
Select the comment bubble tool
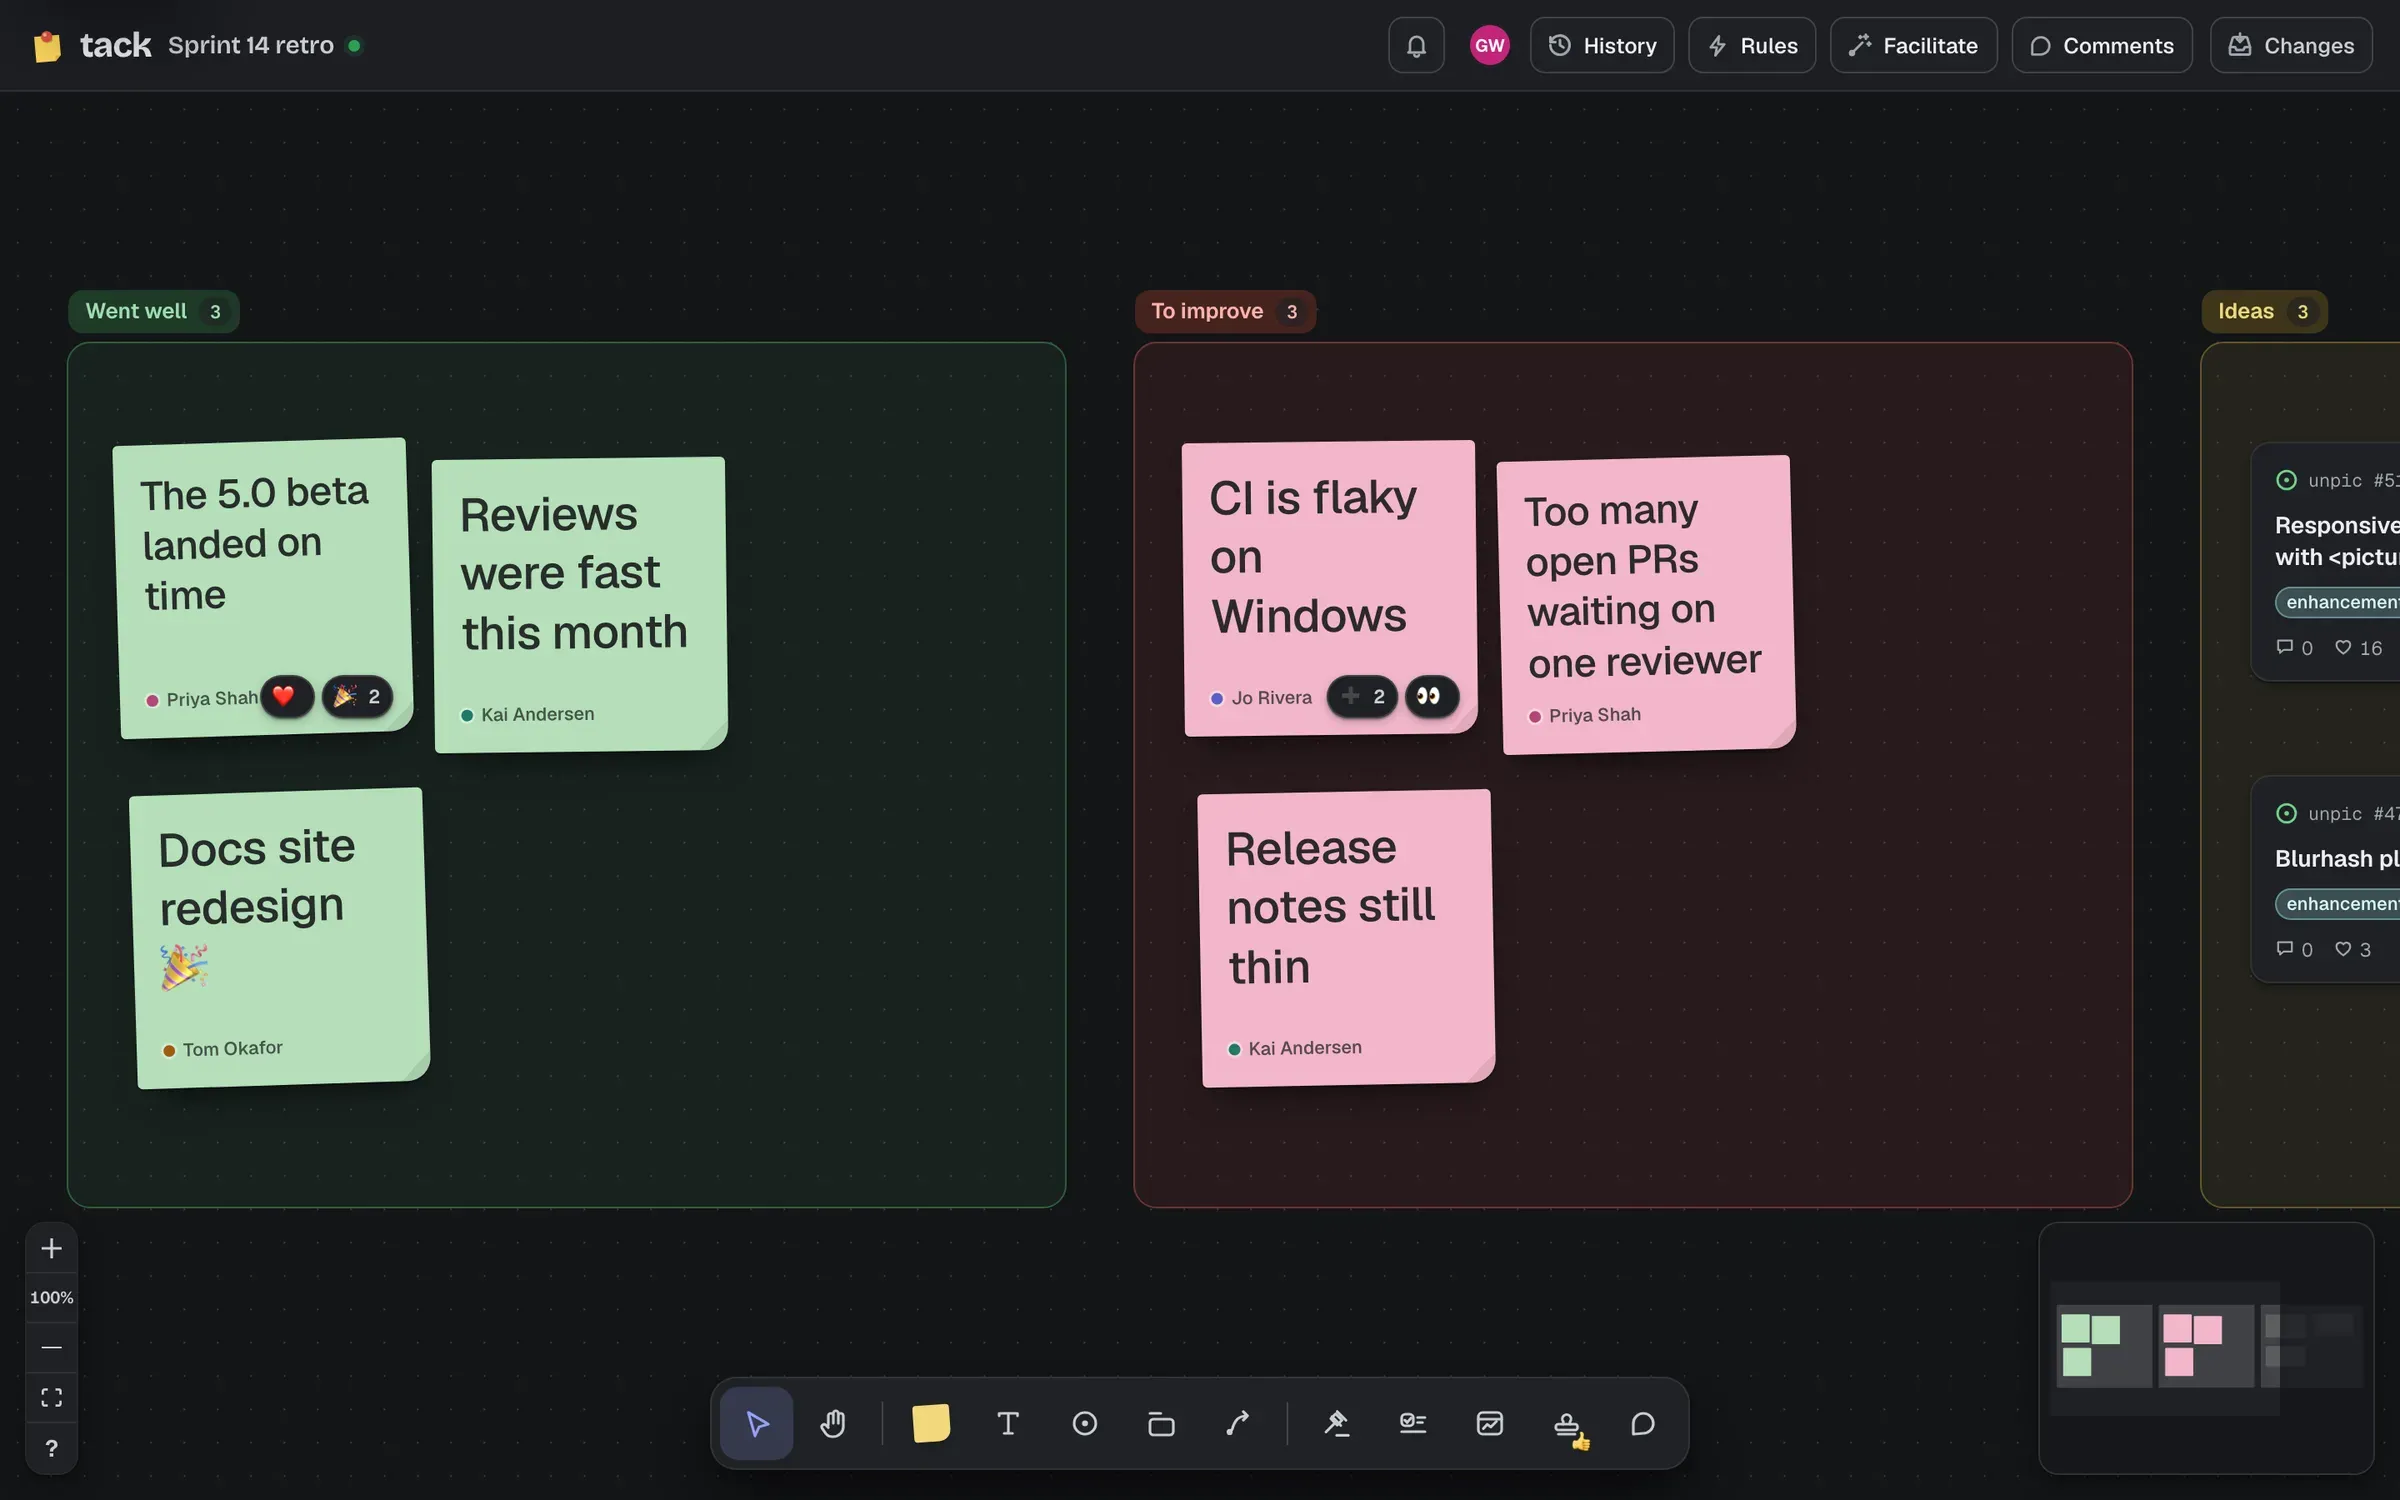[1643, 1423]
